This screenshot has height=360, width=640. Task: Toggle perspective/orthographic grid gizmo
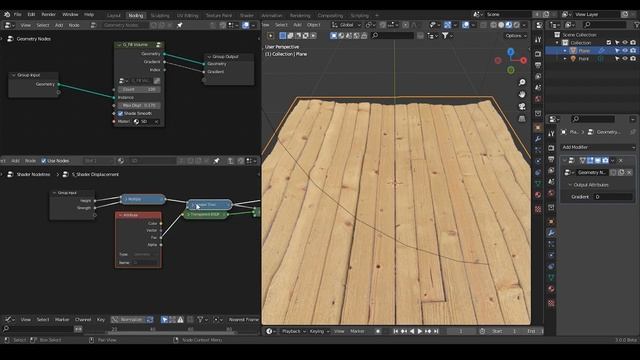point(522,119)
